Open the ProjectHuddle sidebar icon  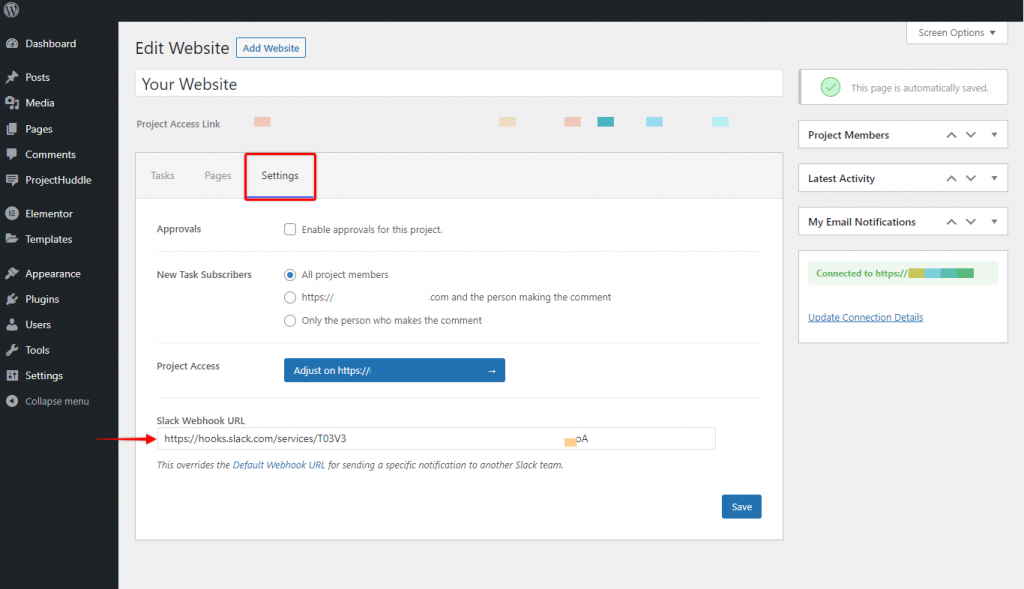[x=14, y=180]
